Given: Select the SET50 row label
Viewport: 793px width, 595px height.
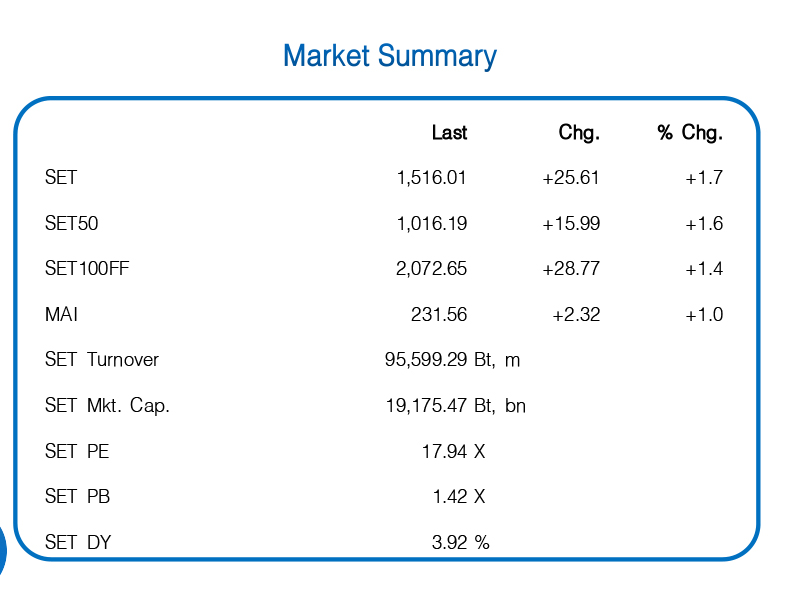Looking at the screenshot, I should coord(72,224).
